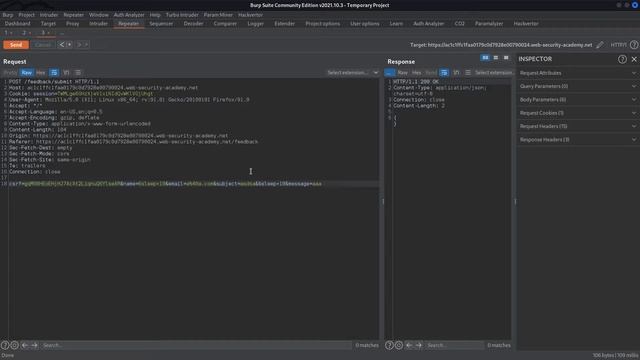Viewport: 640px width, 360px height.
Task: Open User options tab
Action: pos(365,24)
